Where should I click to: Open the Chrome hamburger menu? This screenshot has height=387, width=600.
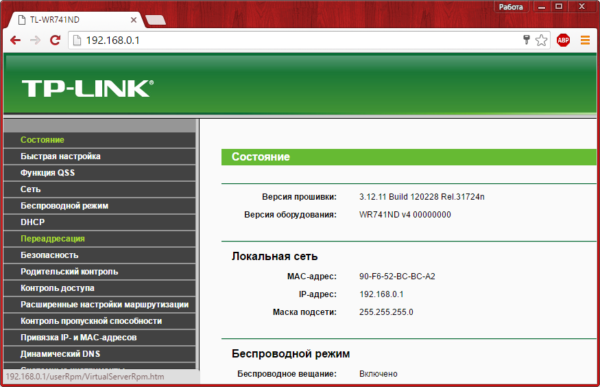coord(585,40)
